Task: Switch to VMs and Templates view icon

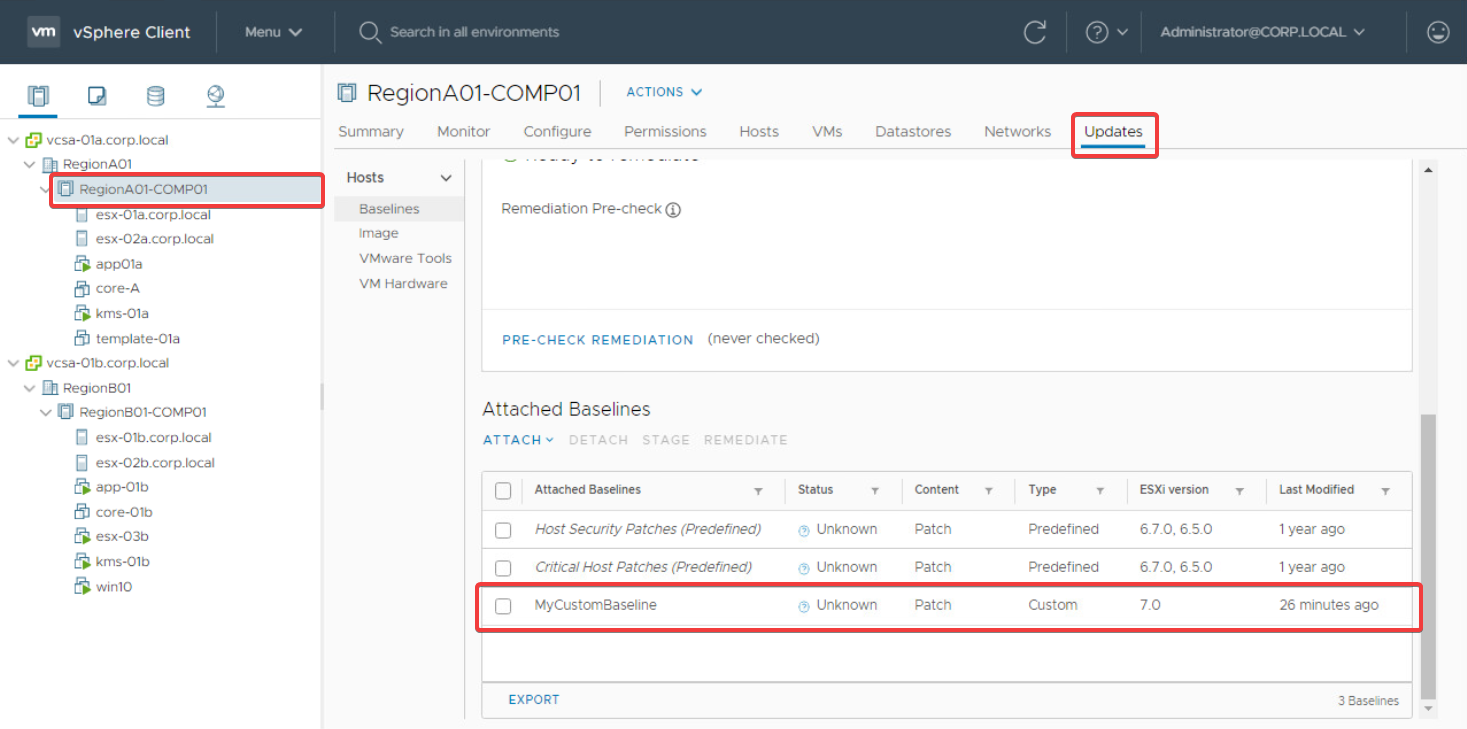Action: click(97, 96)
